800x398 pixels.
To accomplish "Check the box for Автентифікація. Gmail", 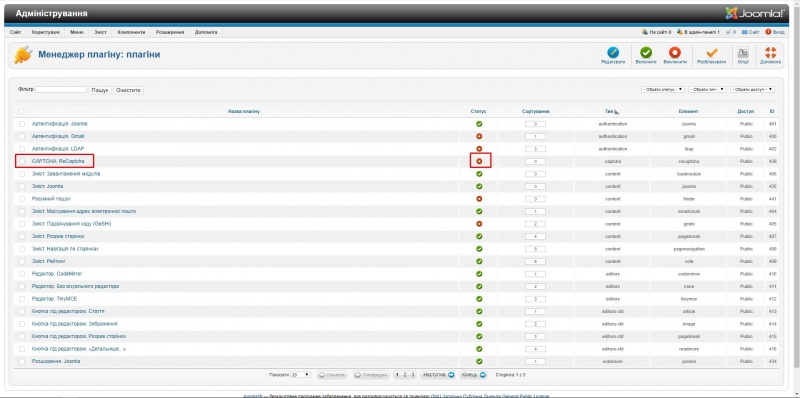I will (21, 136).
